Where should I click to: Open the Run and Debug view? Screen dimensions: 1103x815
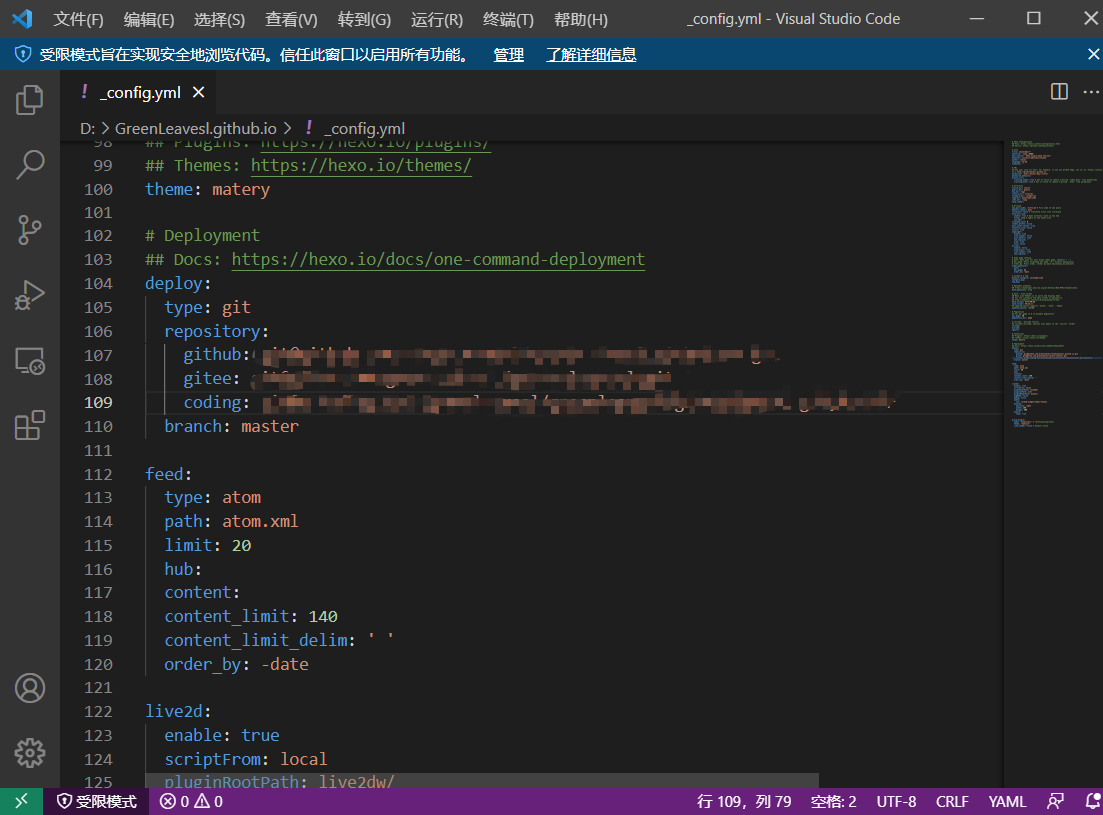pos(30,295)
